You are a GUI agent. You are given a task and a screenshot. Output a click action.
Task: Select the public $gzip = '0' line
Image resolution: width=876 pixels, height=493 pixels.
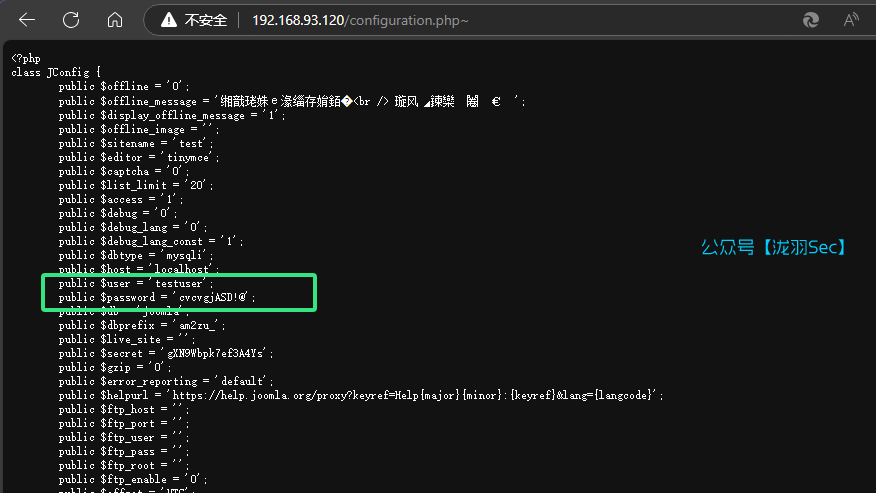(x=115, y=367)
